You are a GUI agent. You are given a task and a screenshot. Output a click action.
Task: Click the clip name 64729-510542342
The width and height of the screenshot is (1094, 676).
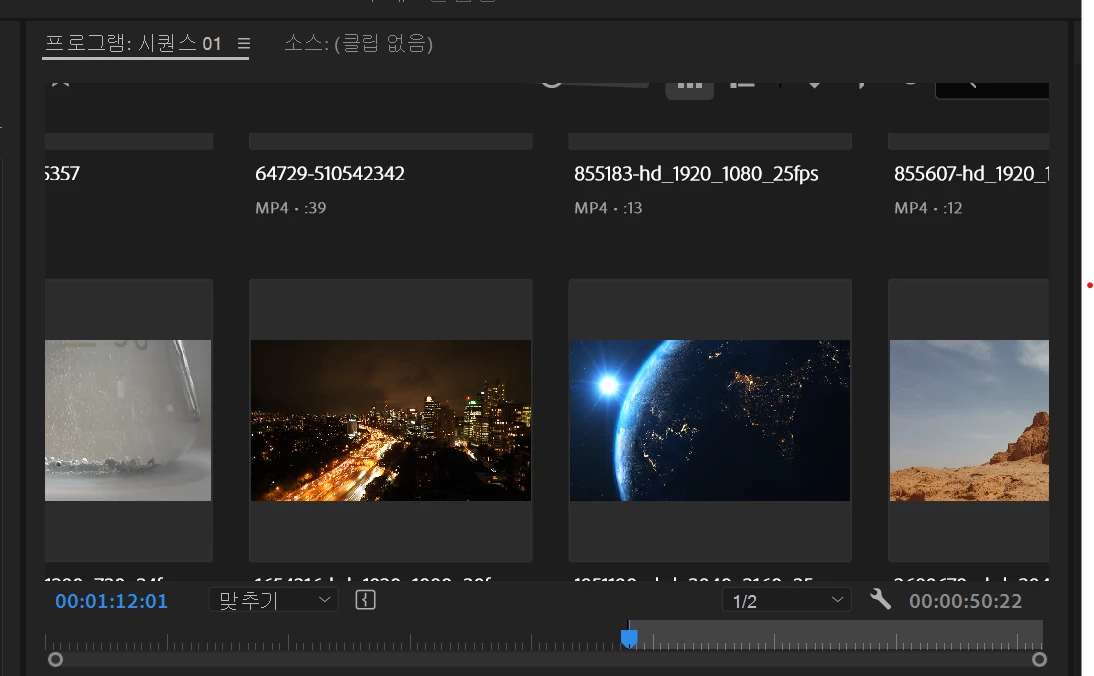tap(330, 174)
